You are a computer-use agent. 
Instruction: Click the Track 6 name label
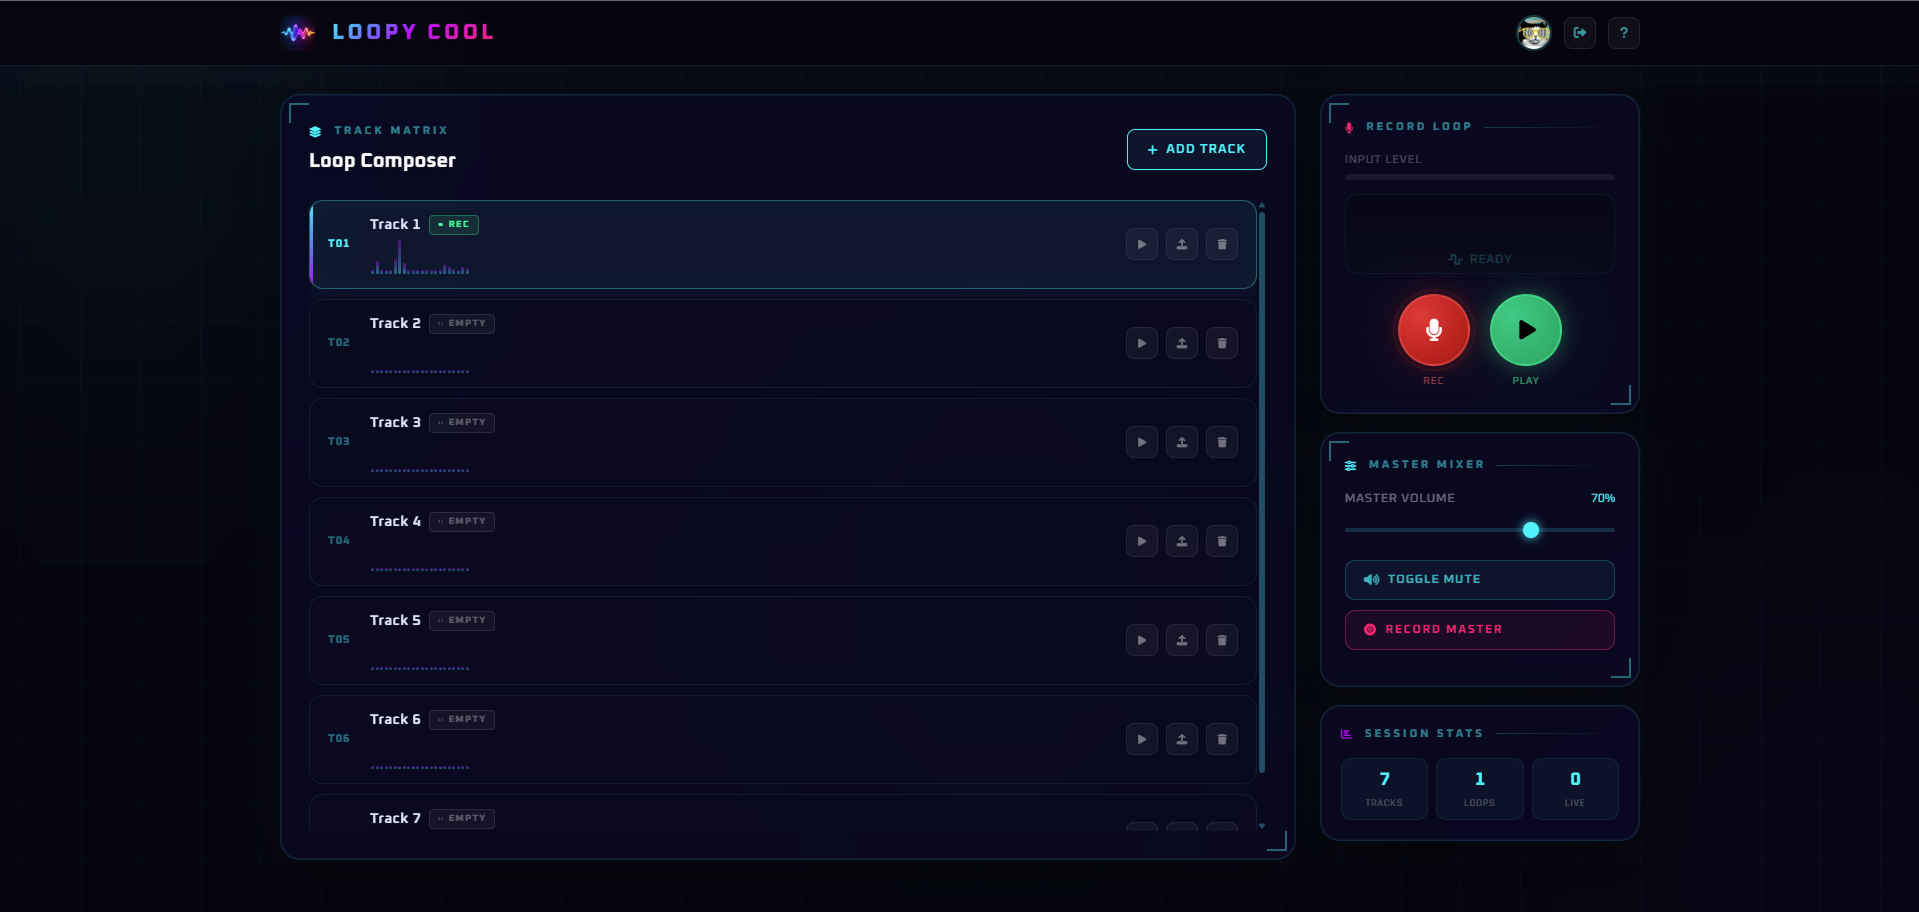click(x=395, y=719)
